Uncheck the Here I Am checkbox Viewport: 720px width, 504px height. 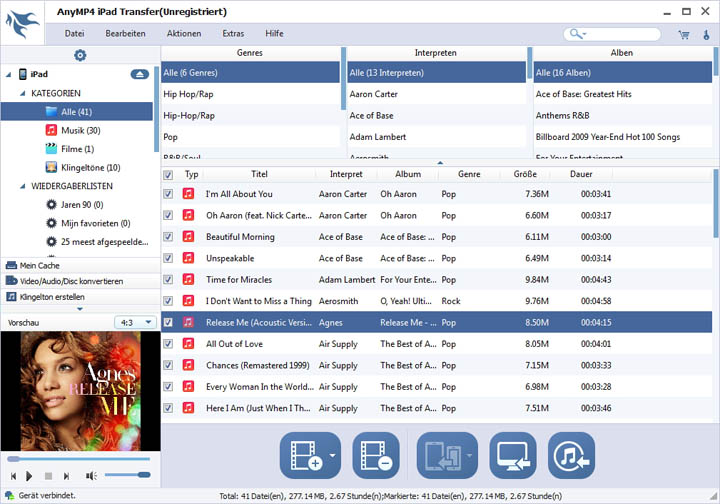tap(168, 408)
